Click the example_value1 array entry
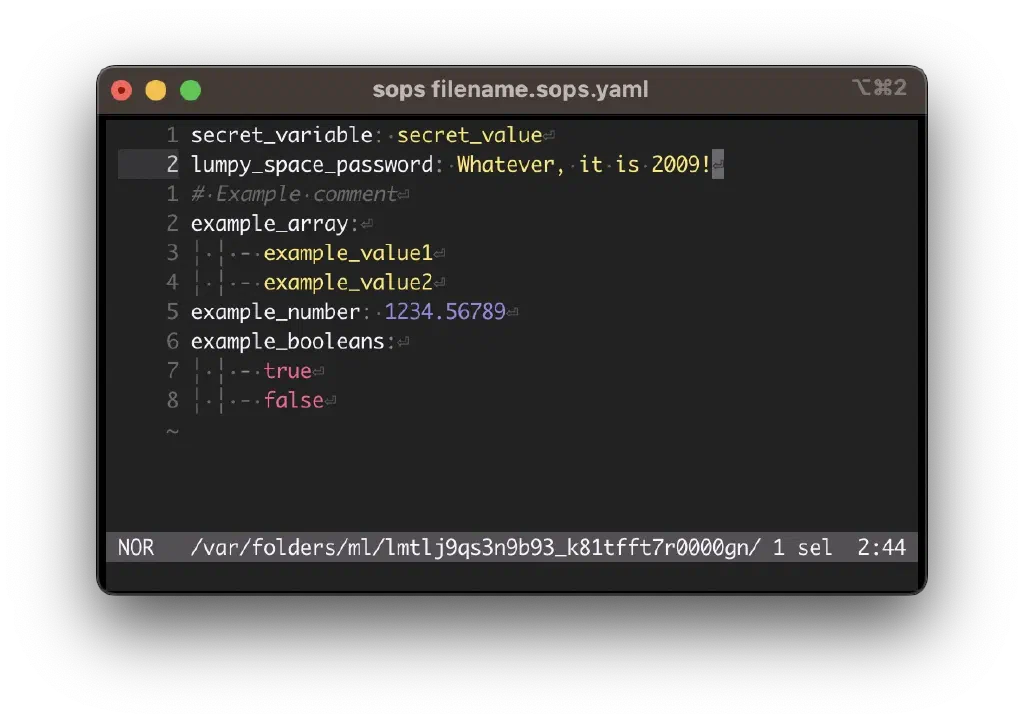Screen dimensions: 1024x723 coord(348,253)
